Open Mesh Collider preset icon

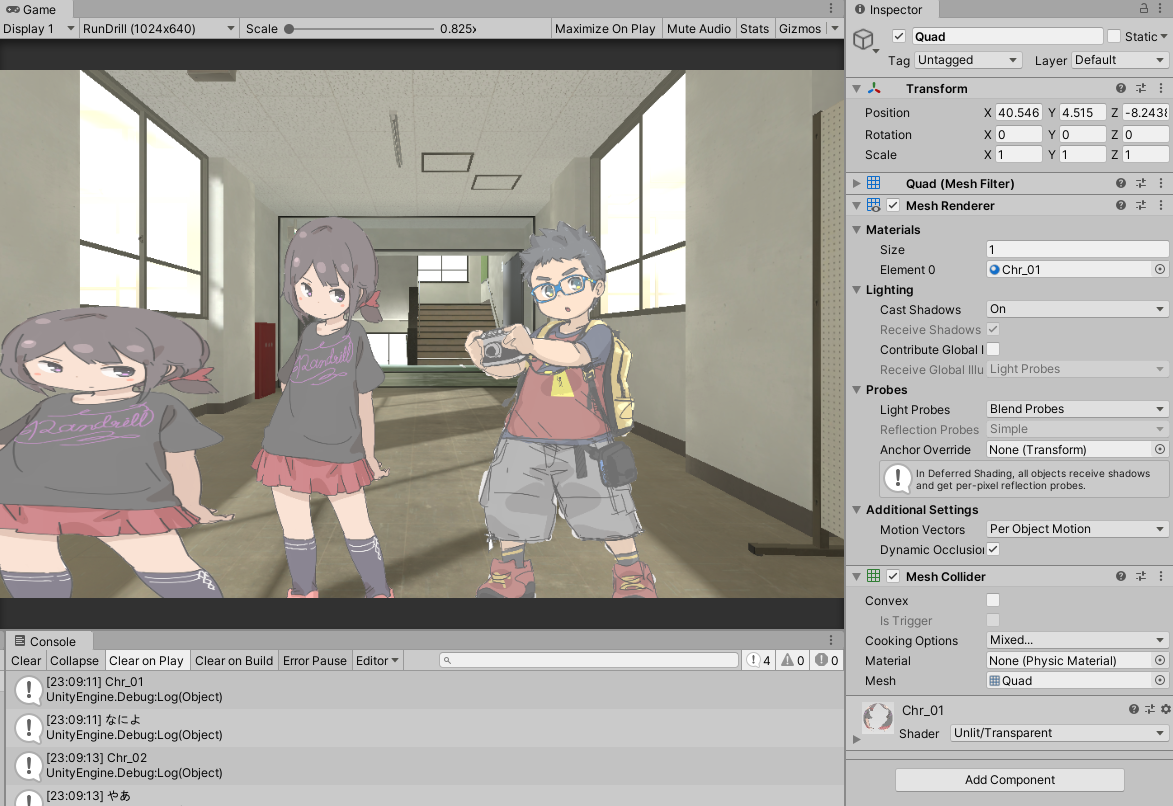click(x=1141, y=576)
